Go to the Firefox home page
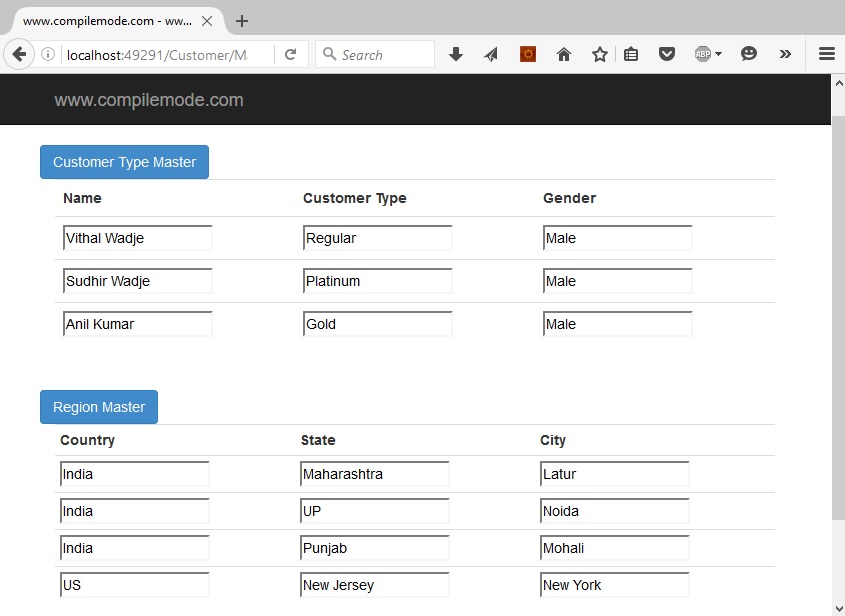Screen dimensions: 845x616 [x=564, y=55]
